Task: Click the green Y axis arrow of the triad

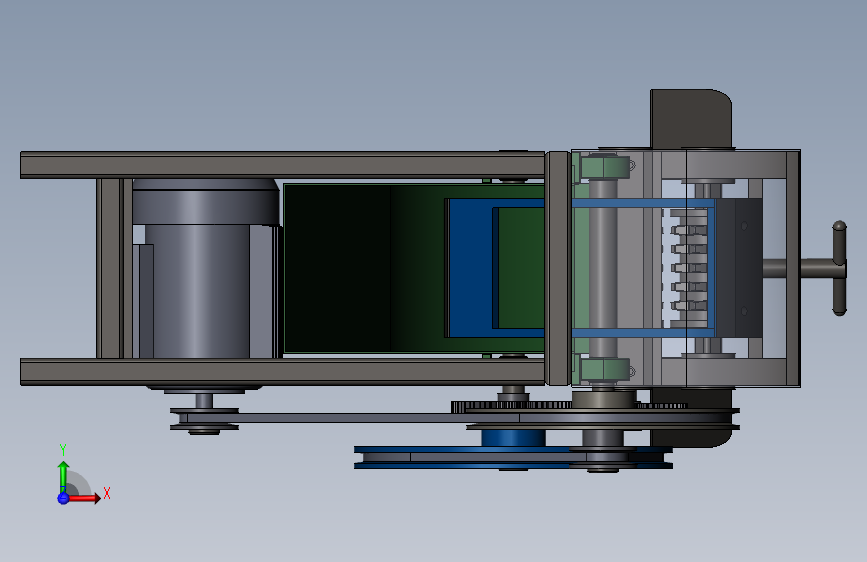Action: 63,476
